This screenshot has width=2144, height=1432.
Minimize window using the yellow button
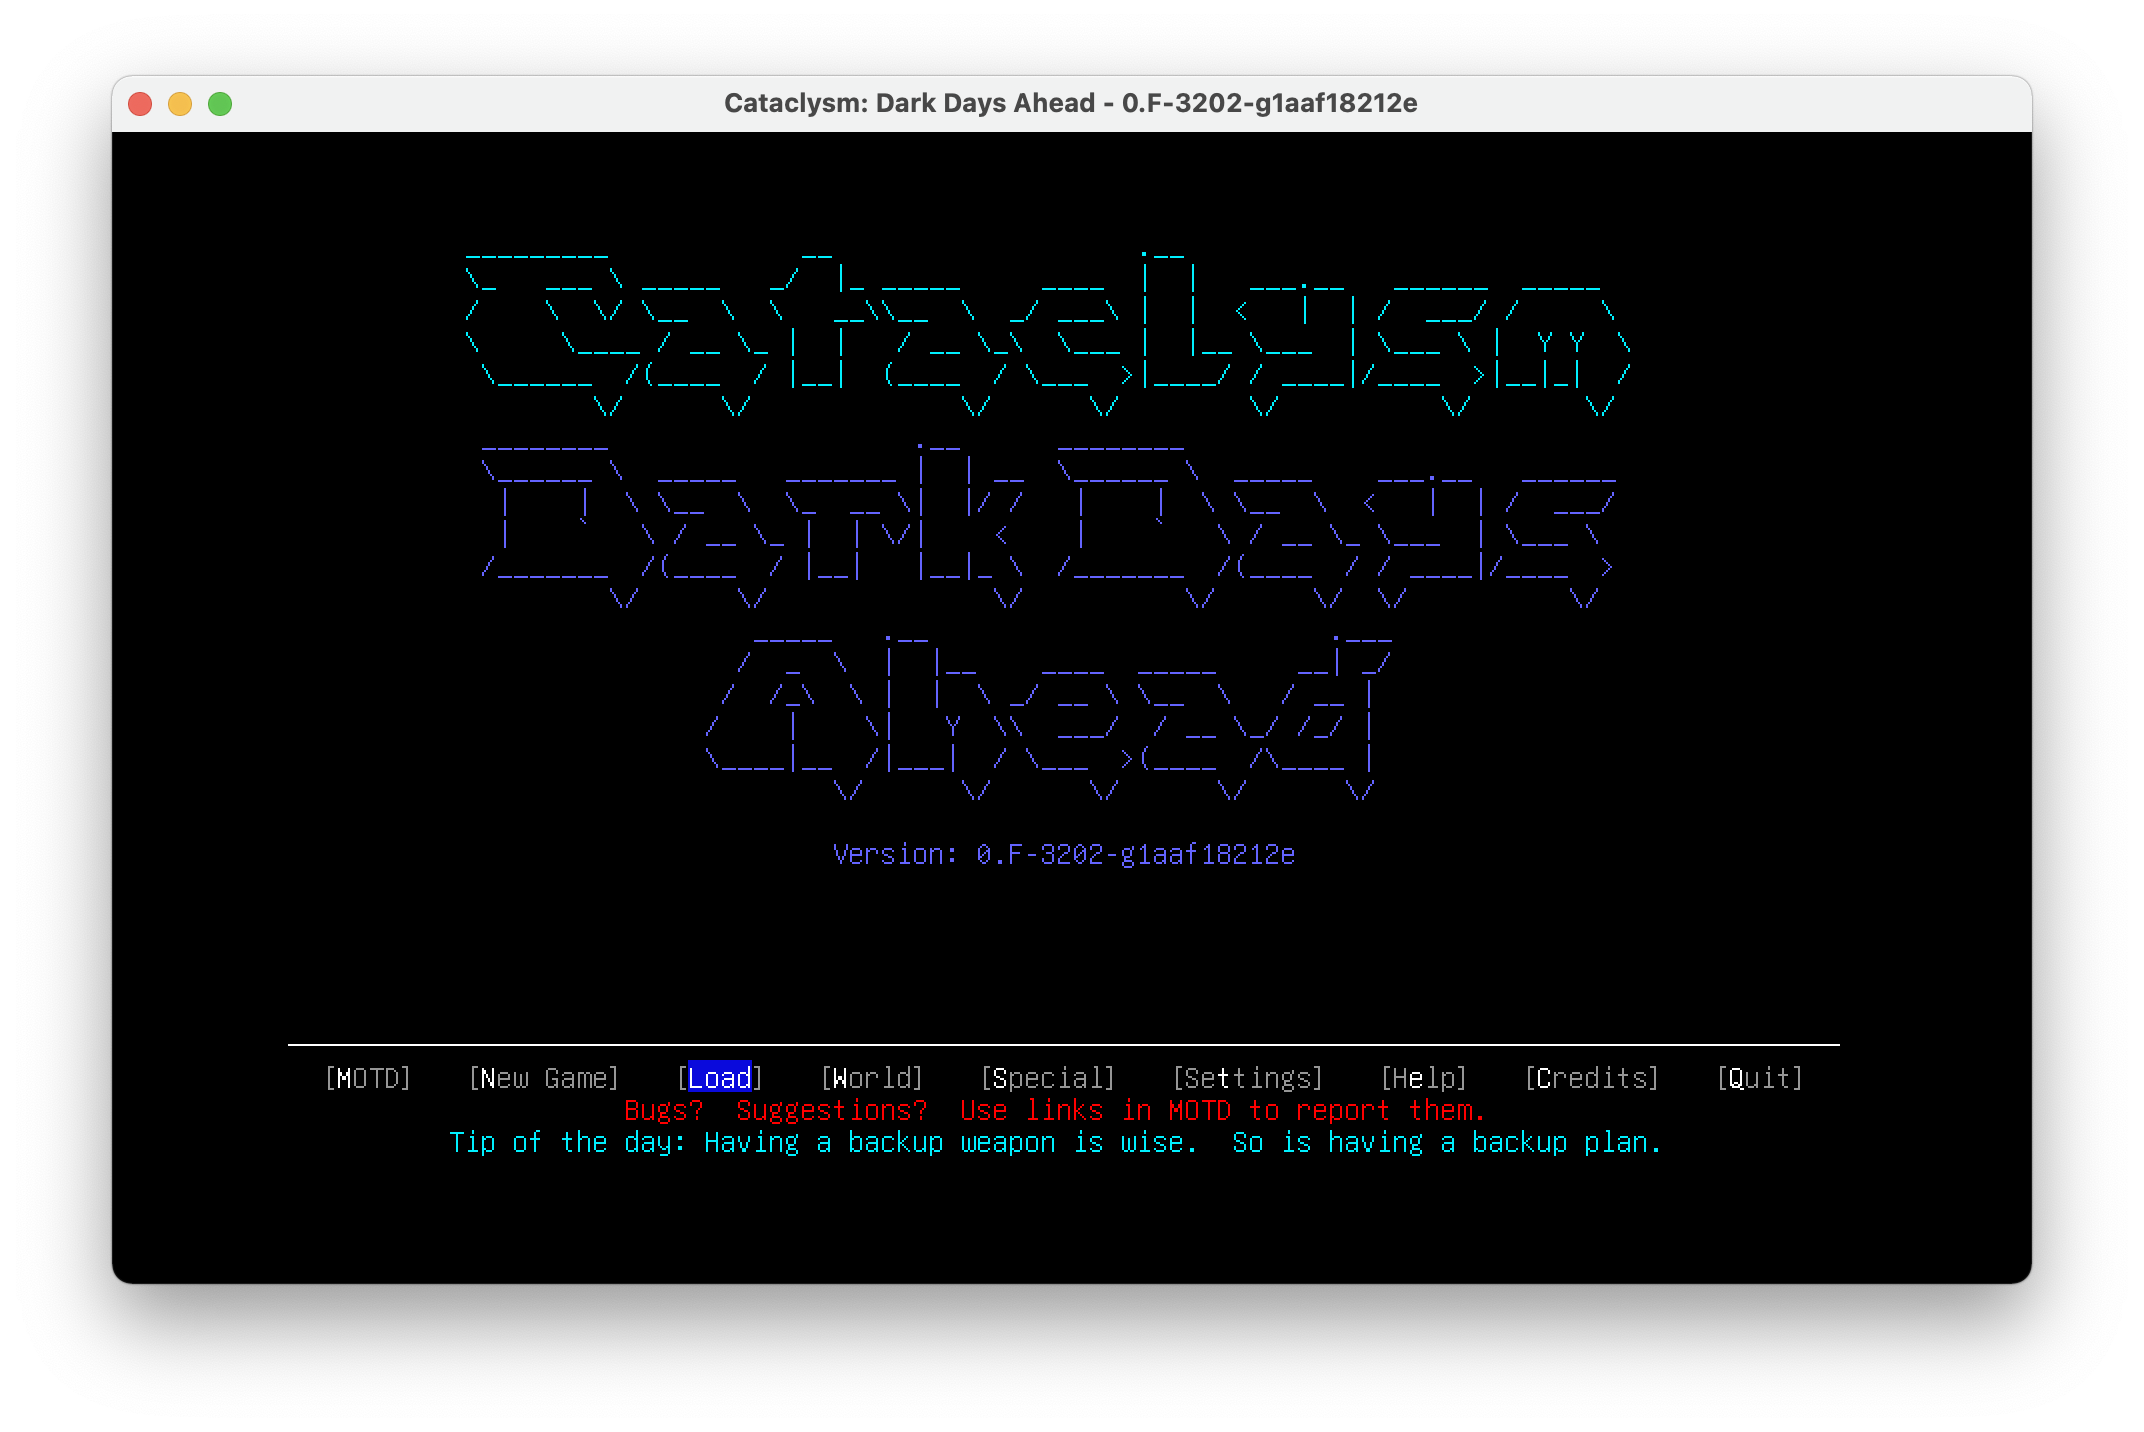coord(180,104)
